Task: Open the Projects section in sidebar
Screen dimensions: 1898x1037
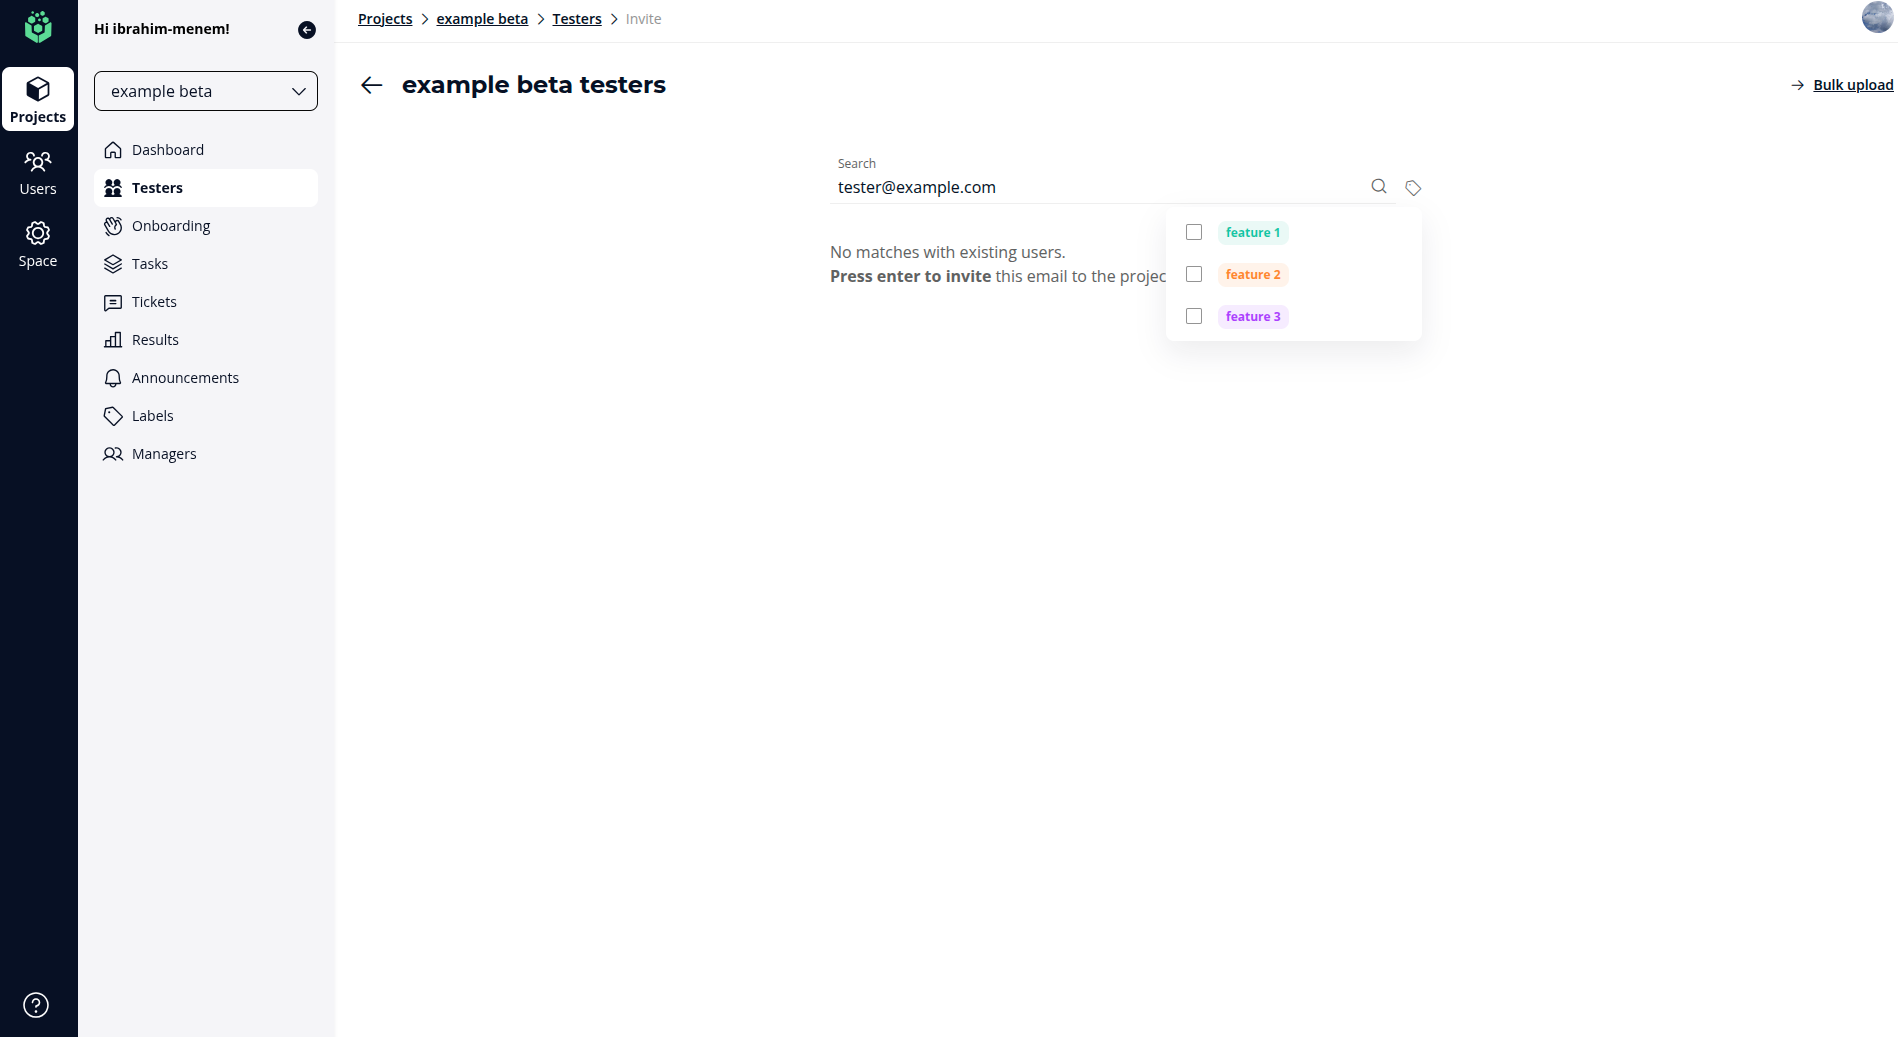Action: point(38,99)
